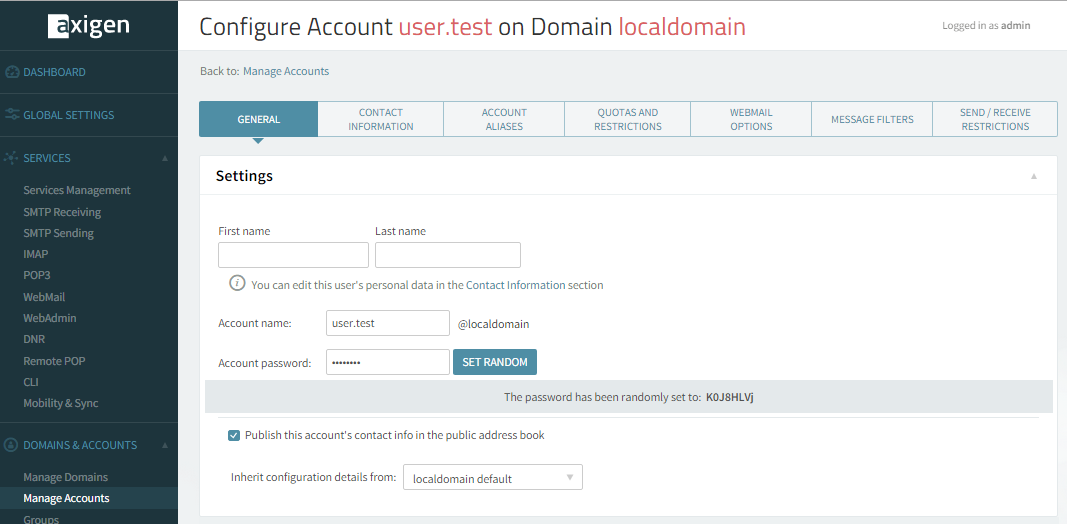Image resolution: width=1067 pixels, height=524 pixels.
Task: Open the Inherit configuration details dropdown
Action: pyautogui.click(x=492, y=478)
